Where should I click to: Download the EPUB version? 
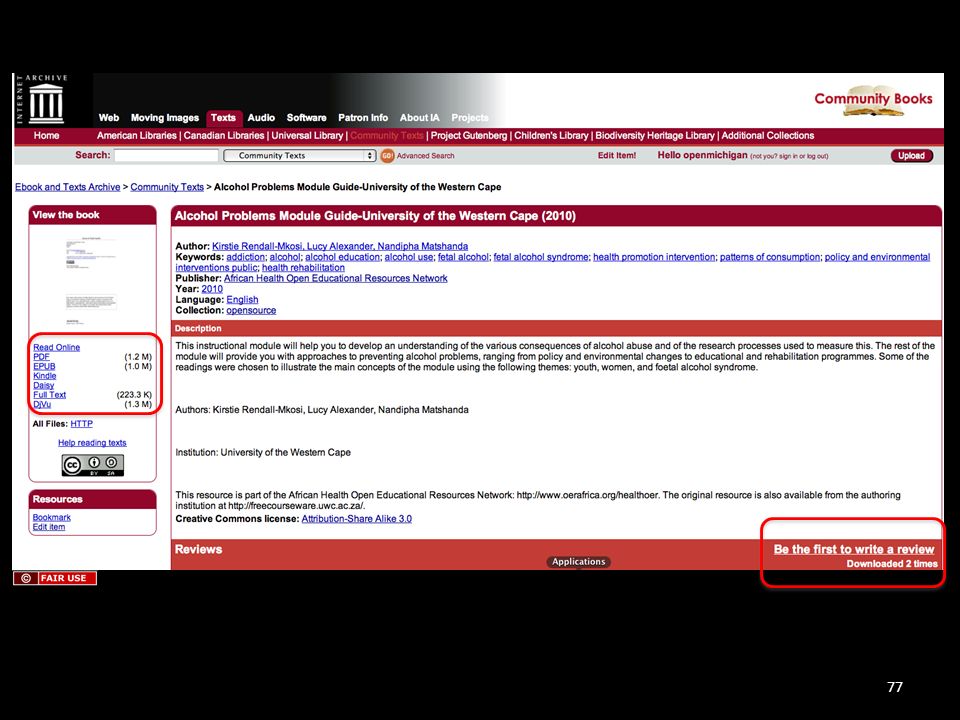pos(44,366)
